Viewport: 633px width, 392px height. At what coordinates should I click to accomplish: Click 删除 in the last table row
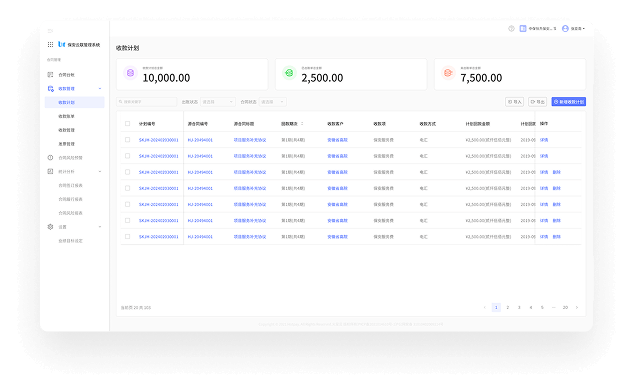coord(557,237)
